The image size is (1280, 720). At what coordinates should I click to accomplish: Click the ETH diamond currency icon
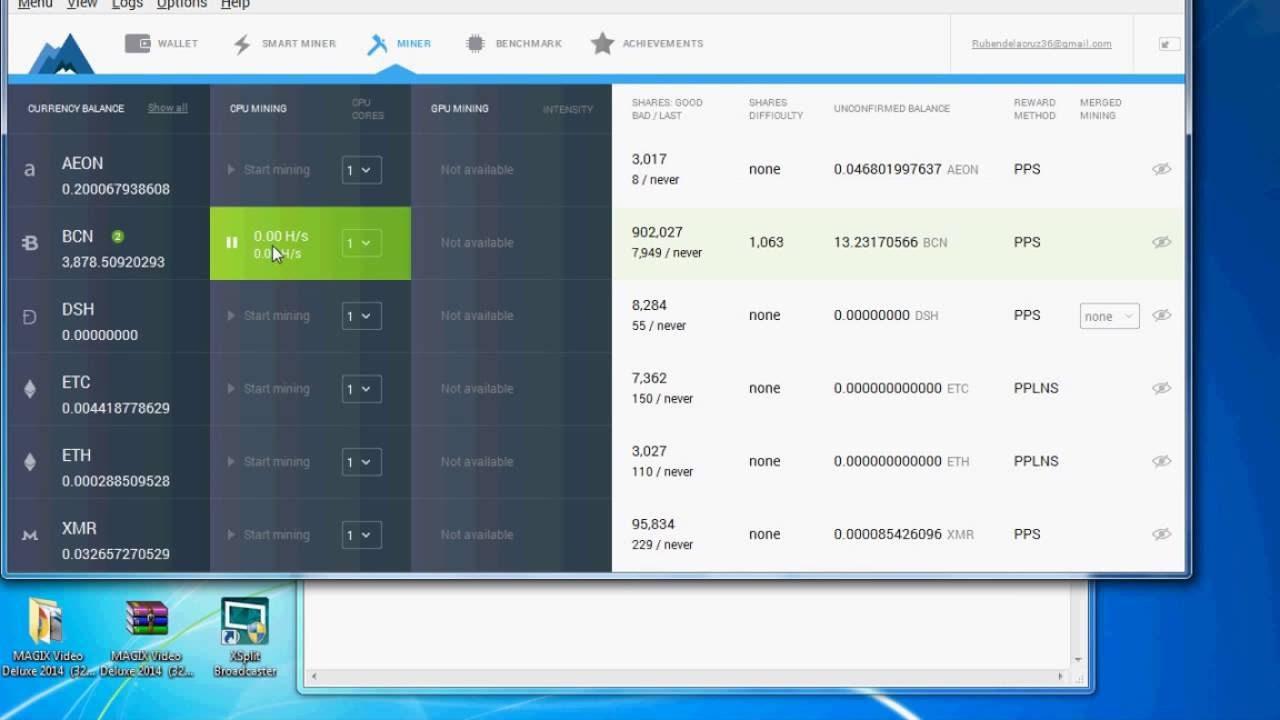pos(30,462)
